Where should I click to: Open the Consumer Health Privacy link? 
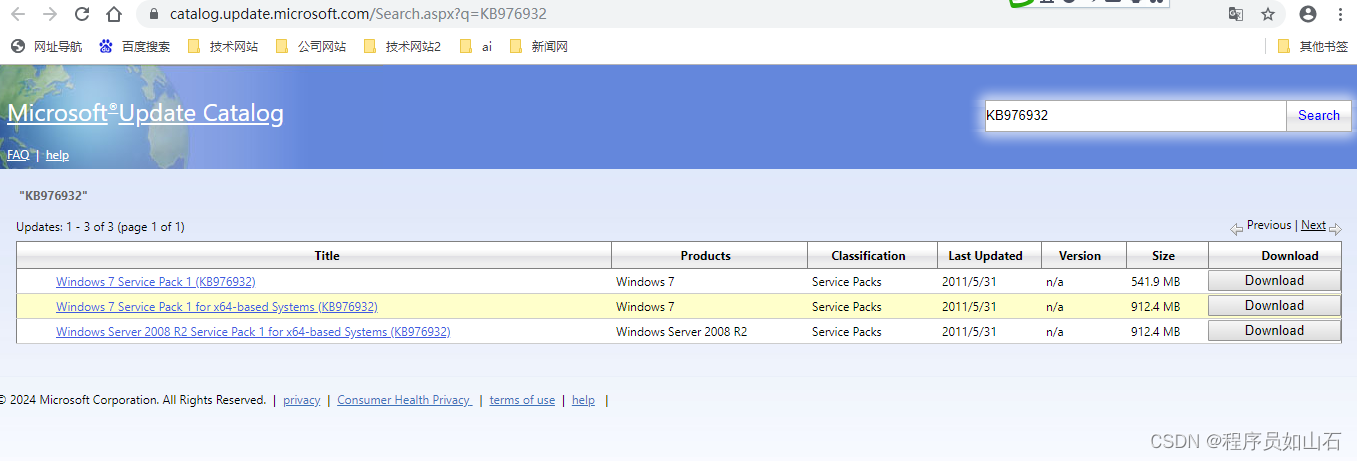(x=404, y=400)
